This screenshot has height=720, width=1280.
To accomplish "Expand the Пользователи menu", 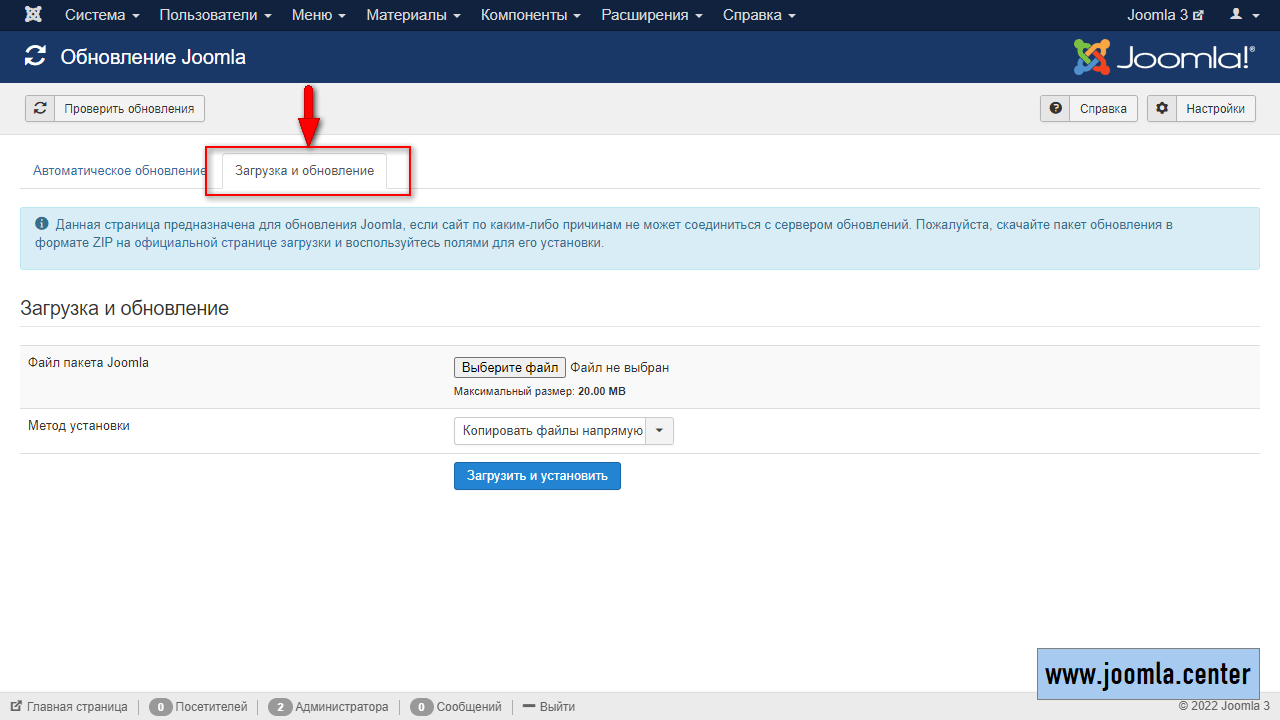I will point(216,15).
